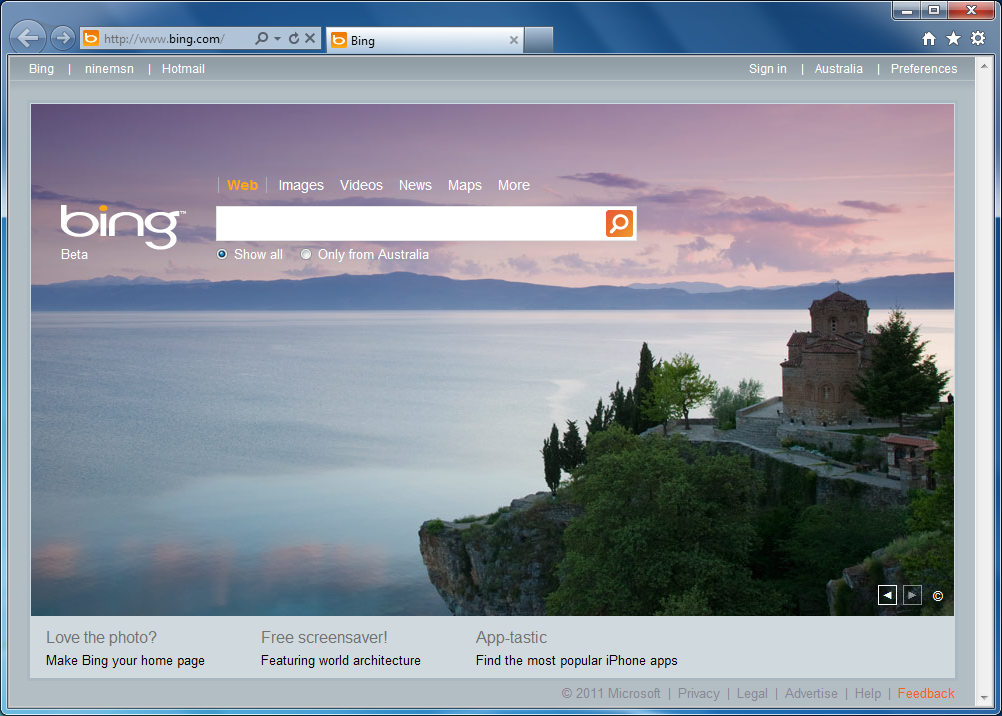Screen dimensions: 1002x716
Task: Open the Maps search category
Action: pyautogui.click(x=465, y=185)
